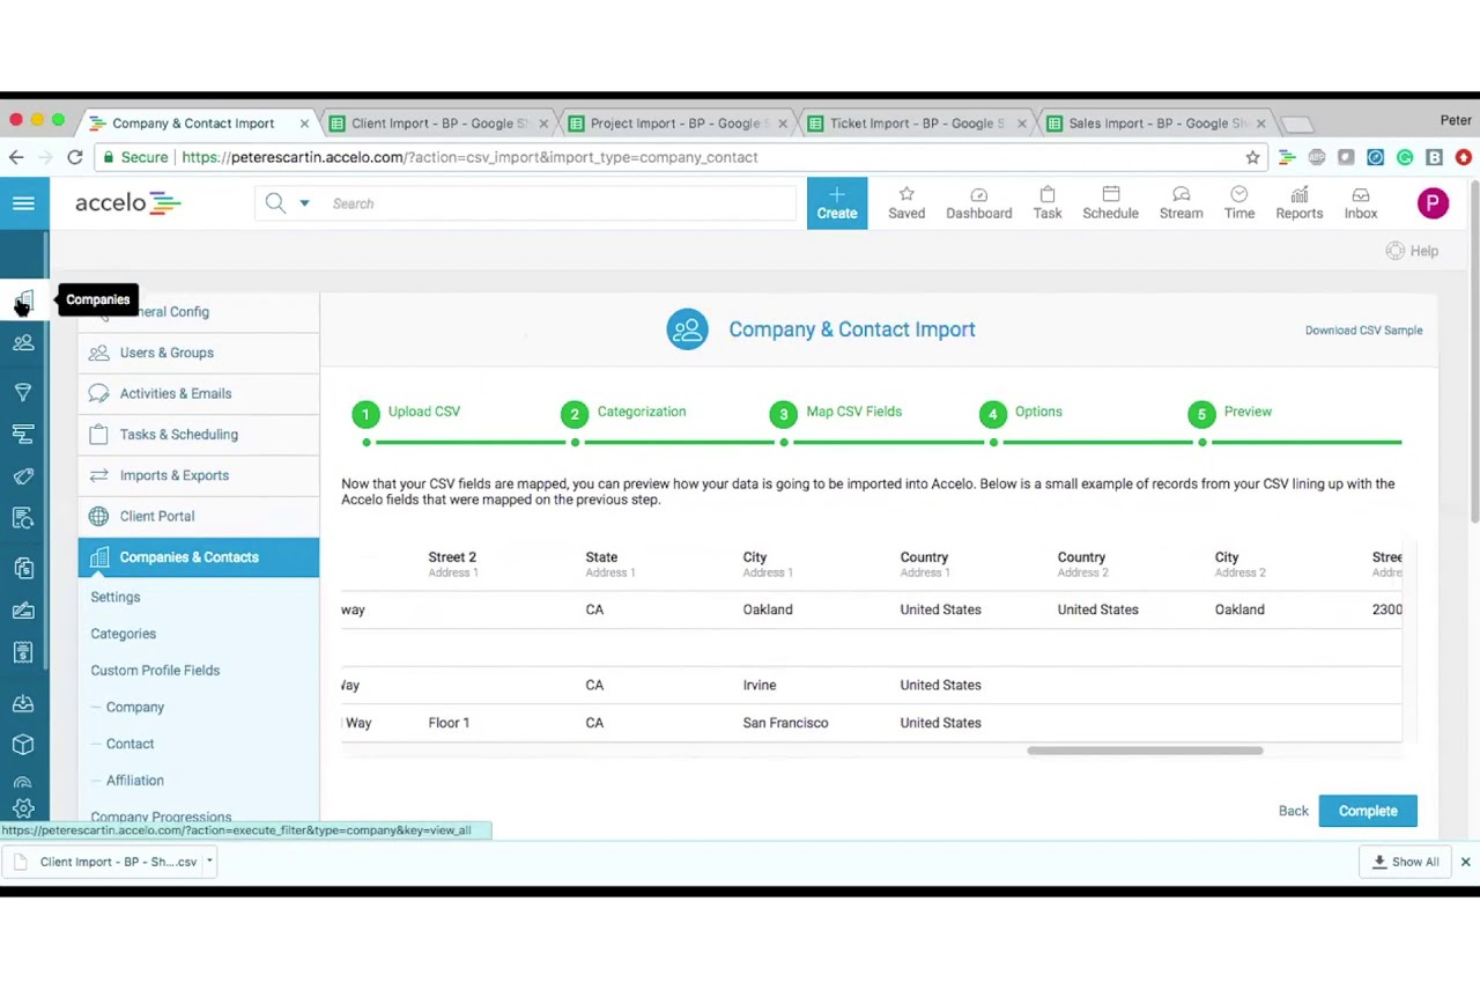Click the Floor 1 cell

449,723
